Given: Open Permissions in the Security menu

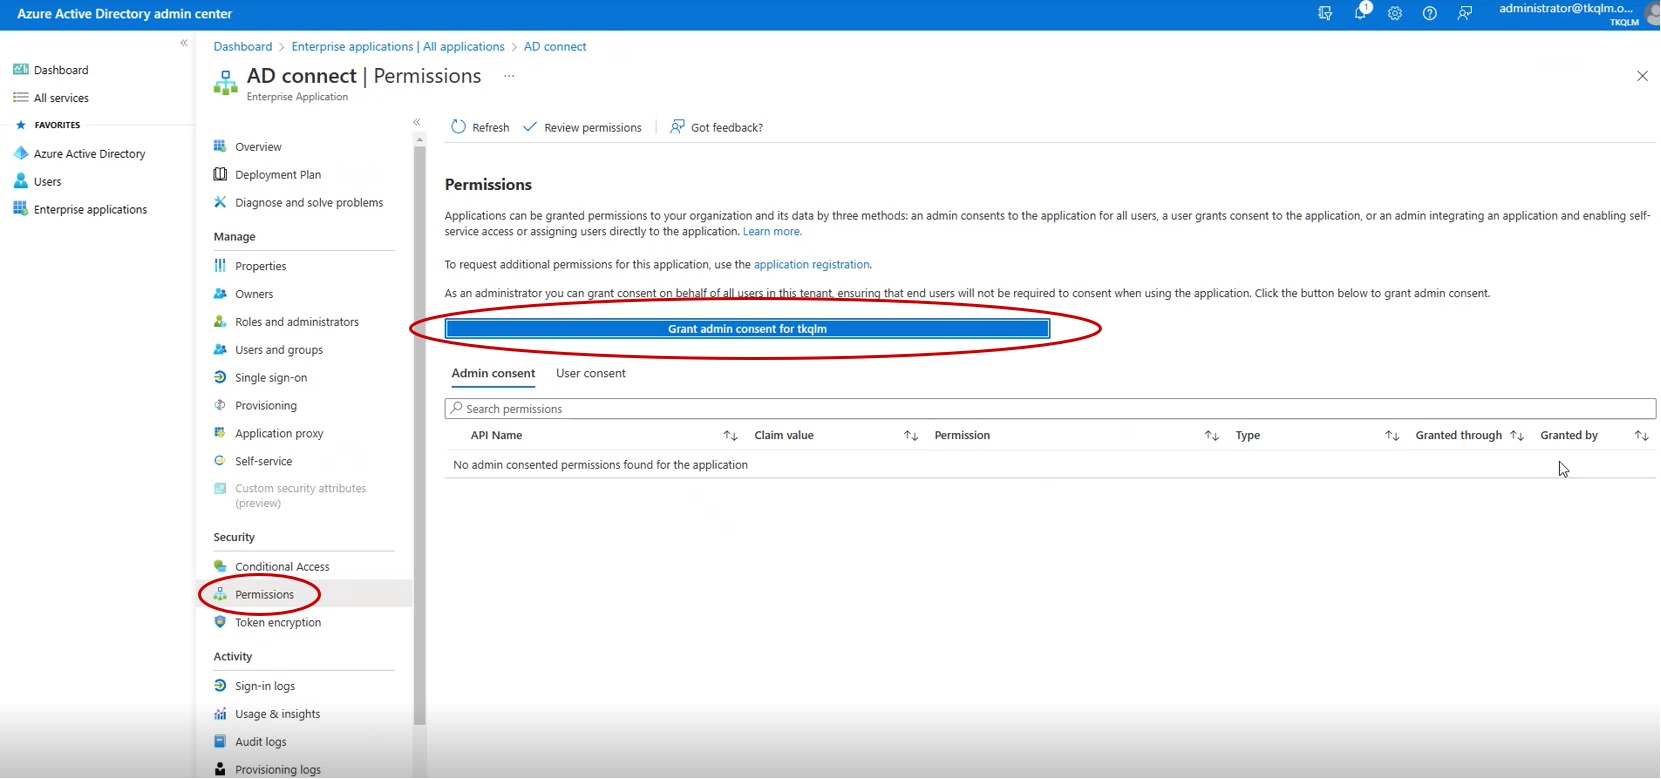Looking at the screenshot, I should (x=305, y=594).
